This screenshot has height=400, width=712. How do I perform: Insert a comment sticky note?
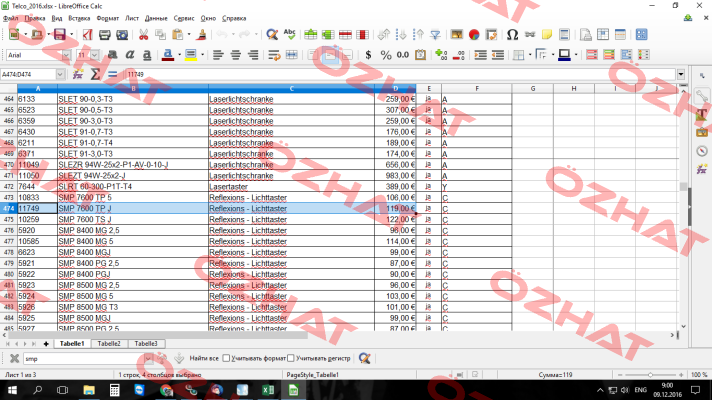coord(547,35)
